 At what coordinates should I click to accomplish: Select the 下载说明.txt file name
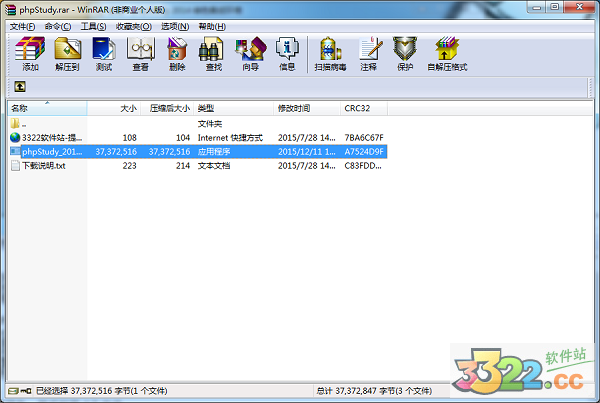tap(44, 166)
